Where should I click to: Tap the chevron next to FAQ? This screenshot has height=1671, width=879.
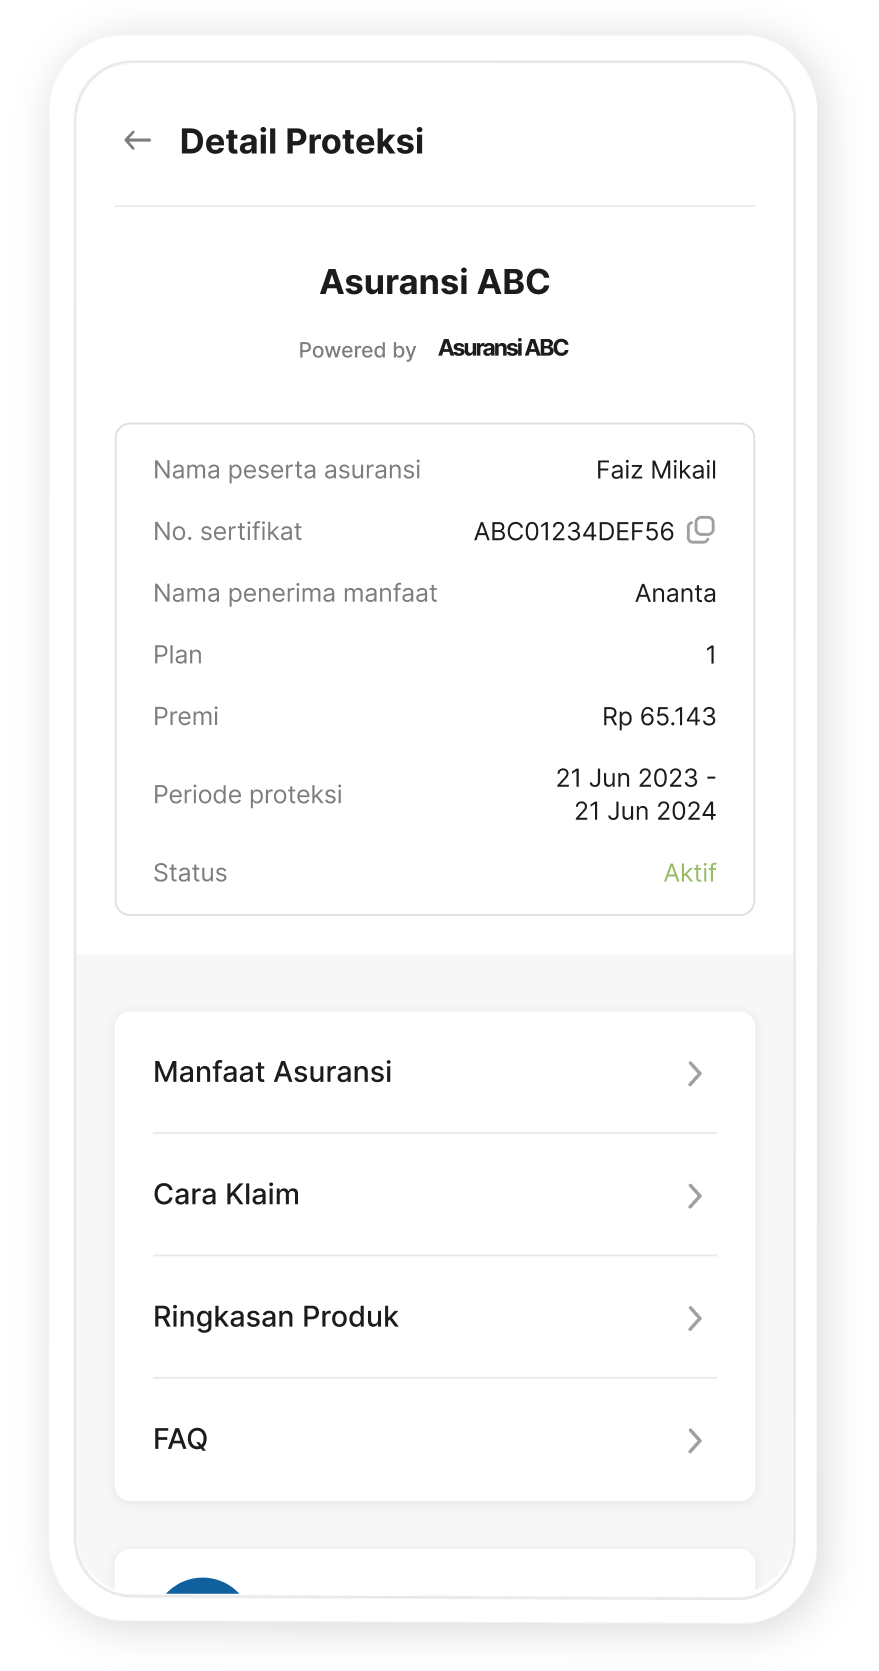coord(695,1440)
